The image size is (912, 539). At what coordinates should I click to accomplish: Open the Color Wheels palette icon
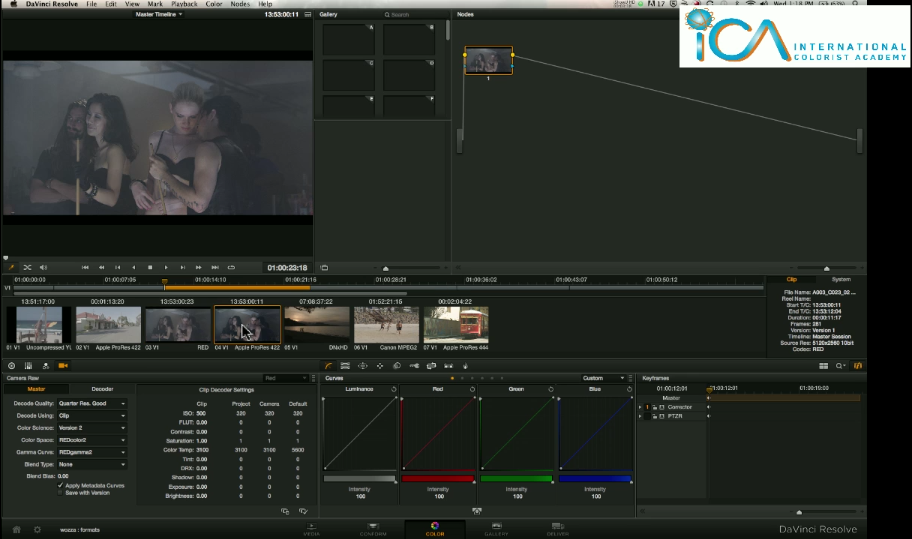(x=11, y=366)
